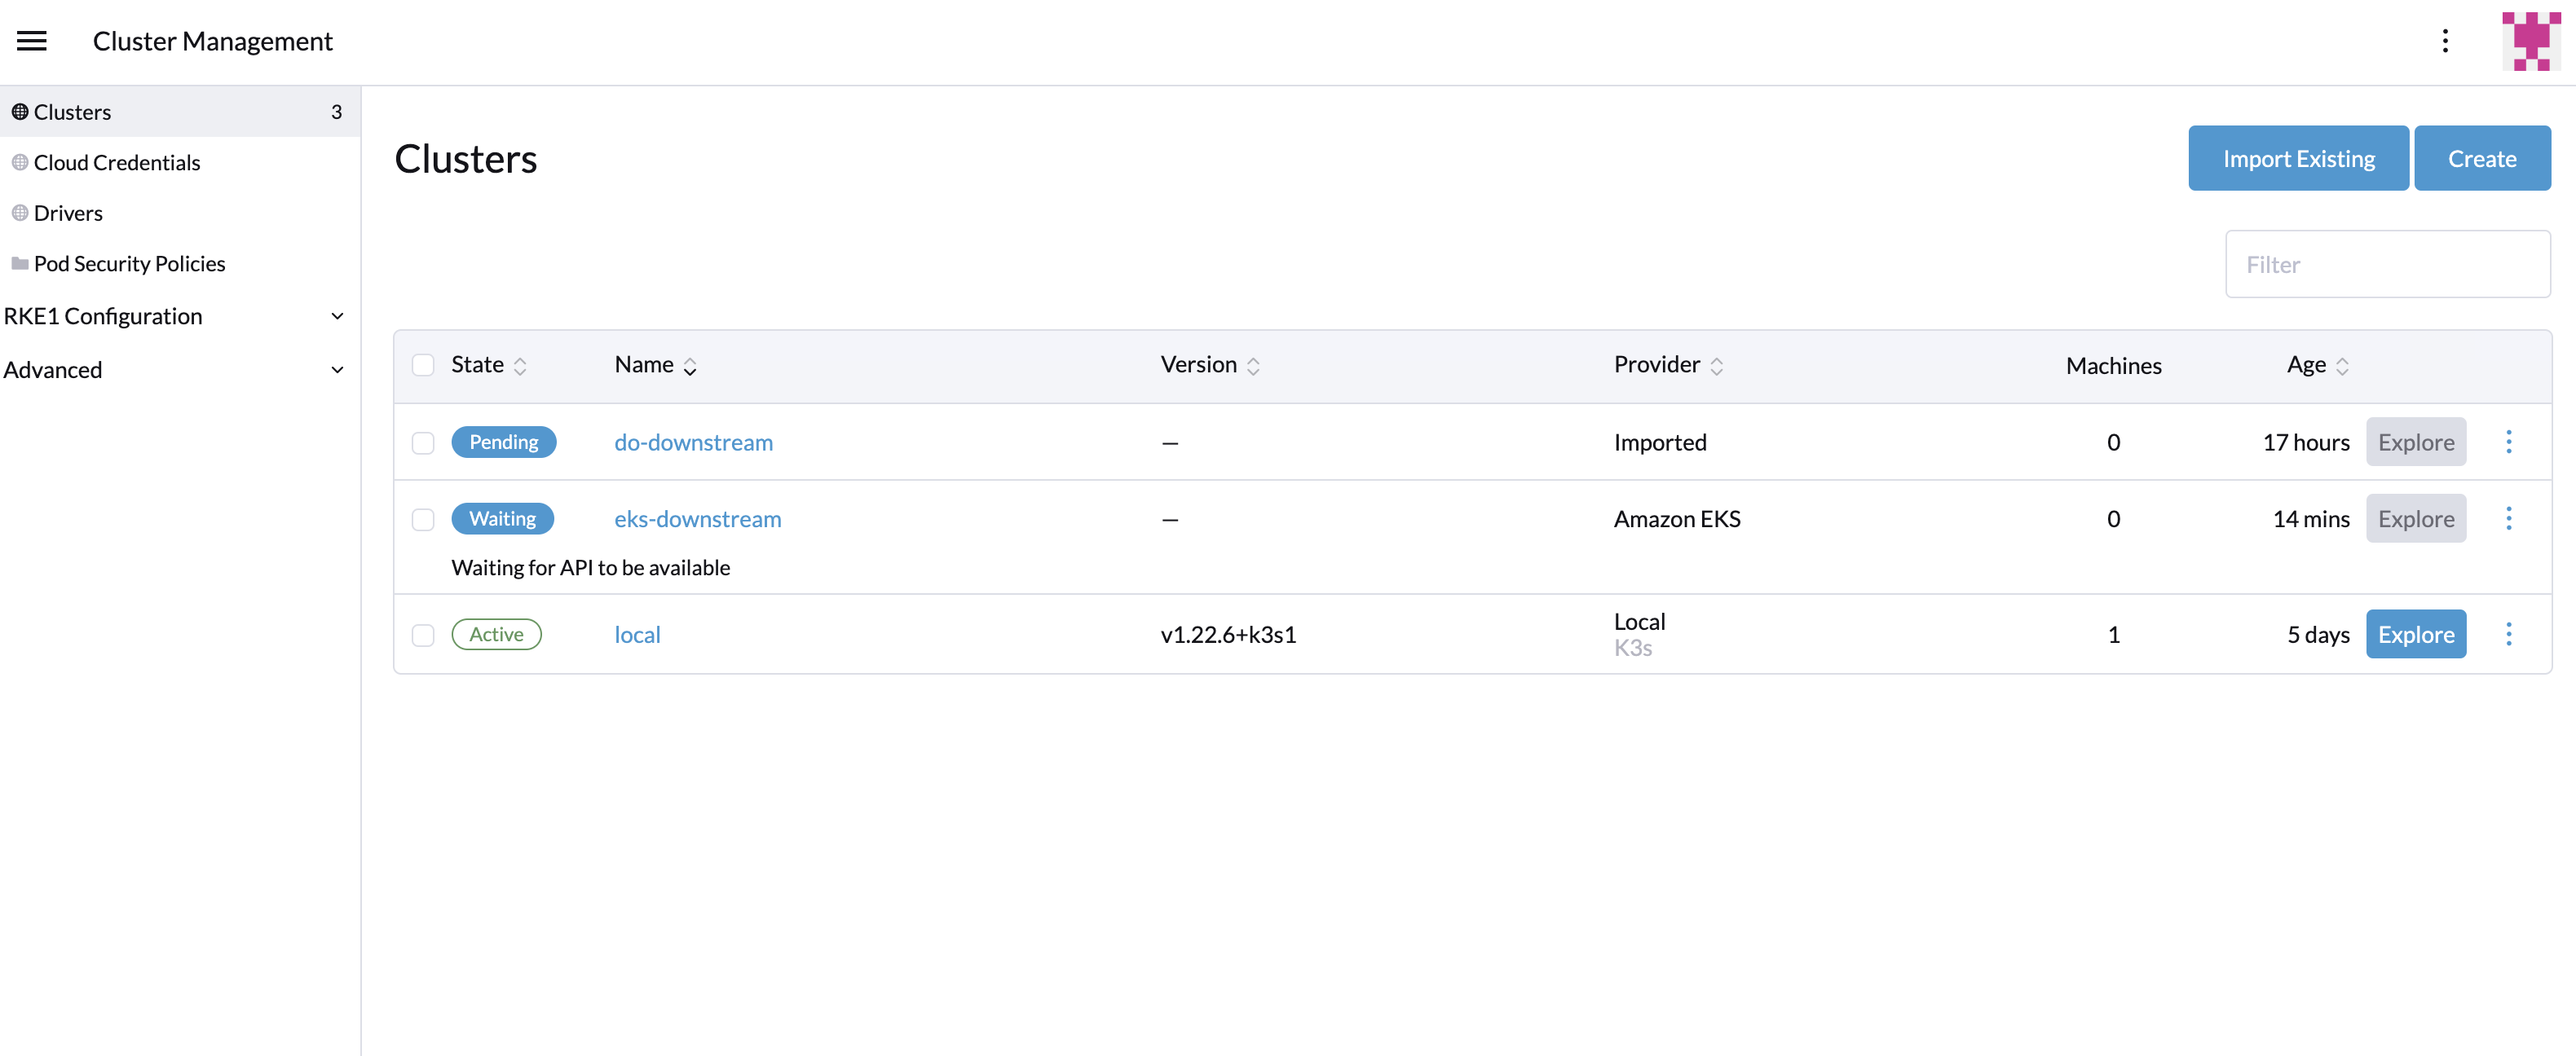Click the Rancher logo in the top corner

point(2530,40)
